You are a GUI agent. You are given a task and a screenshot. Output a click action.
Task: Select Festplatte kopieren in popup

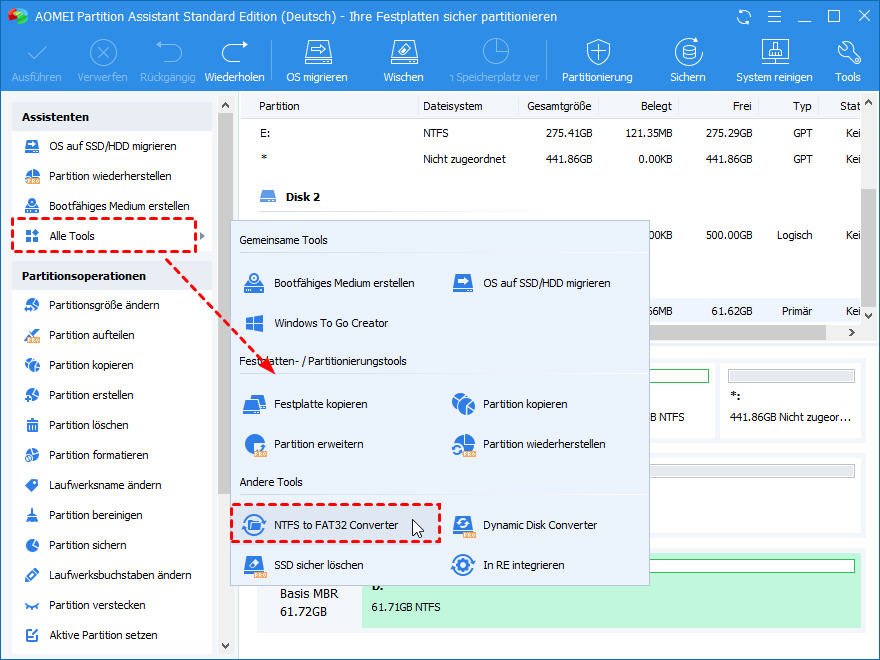tap(306, 404)
